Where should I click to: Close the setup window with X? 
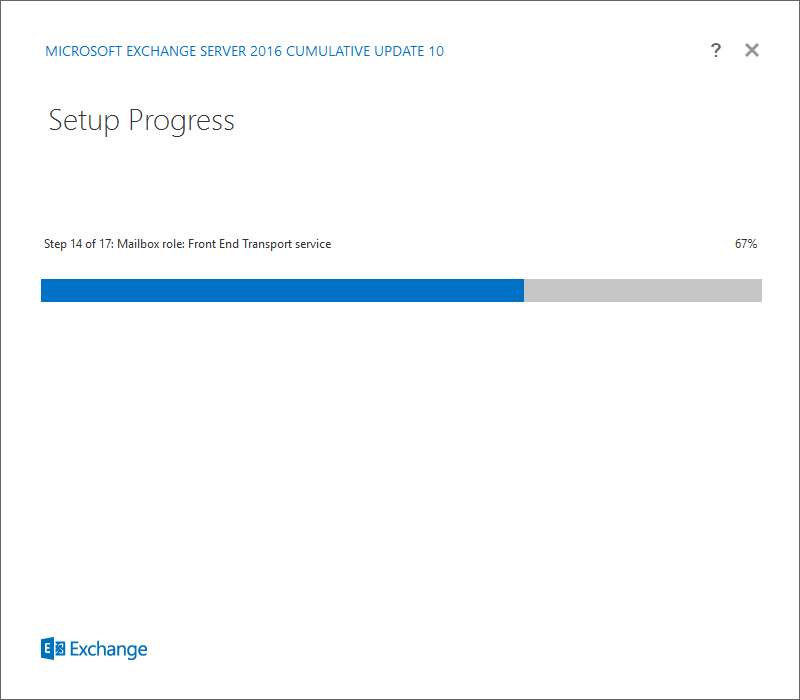752,50
